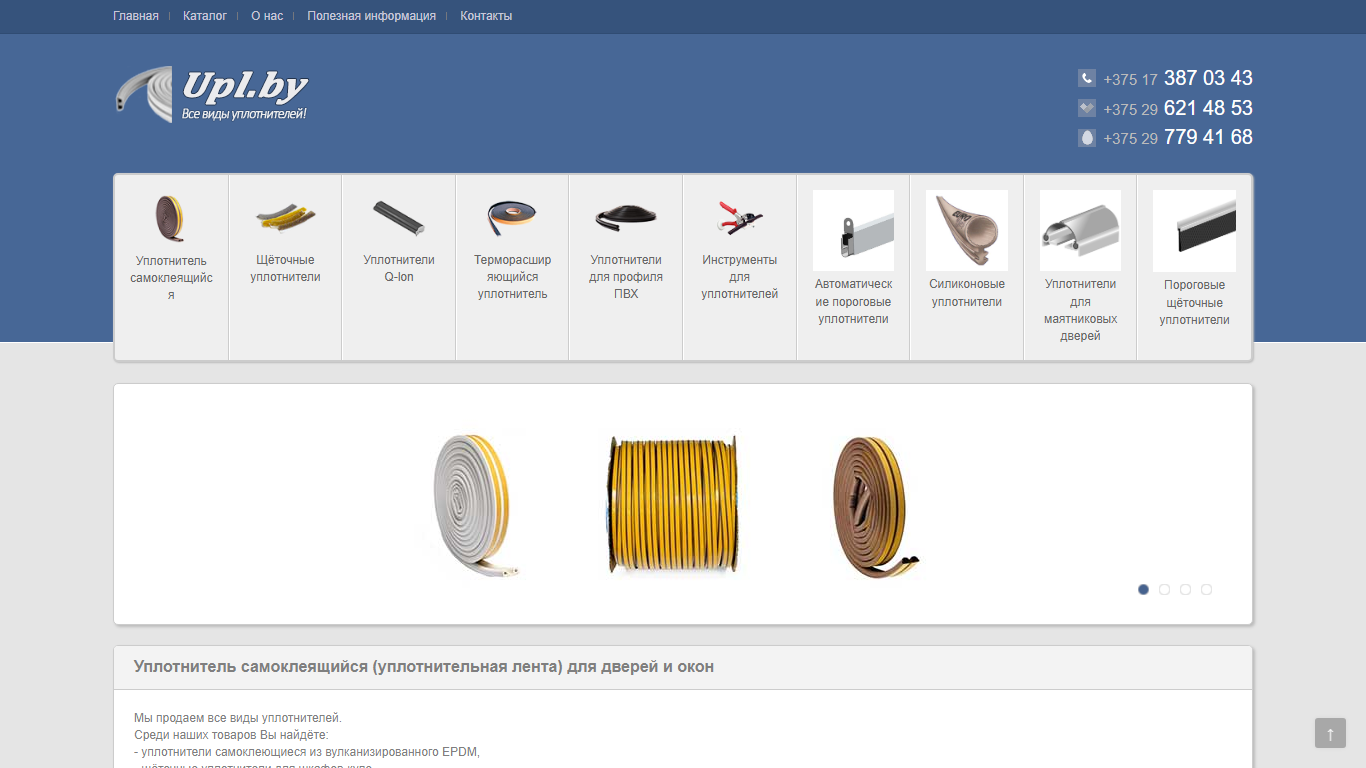The height and width of the screenshot is (768, 1366).
Task: Click the Q-lon seal category image
Action: [399, 217]
